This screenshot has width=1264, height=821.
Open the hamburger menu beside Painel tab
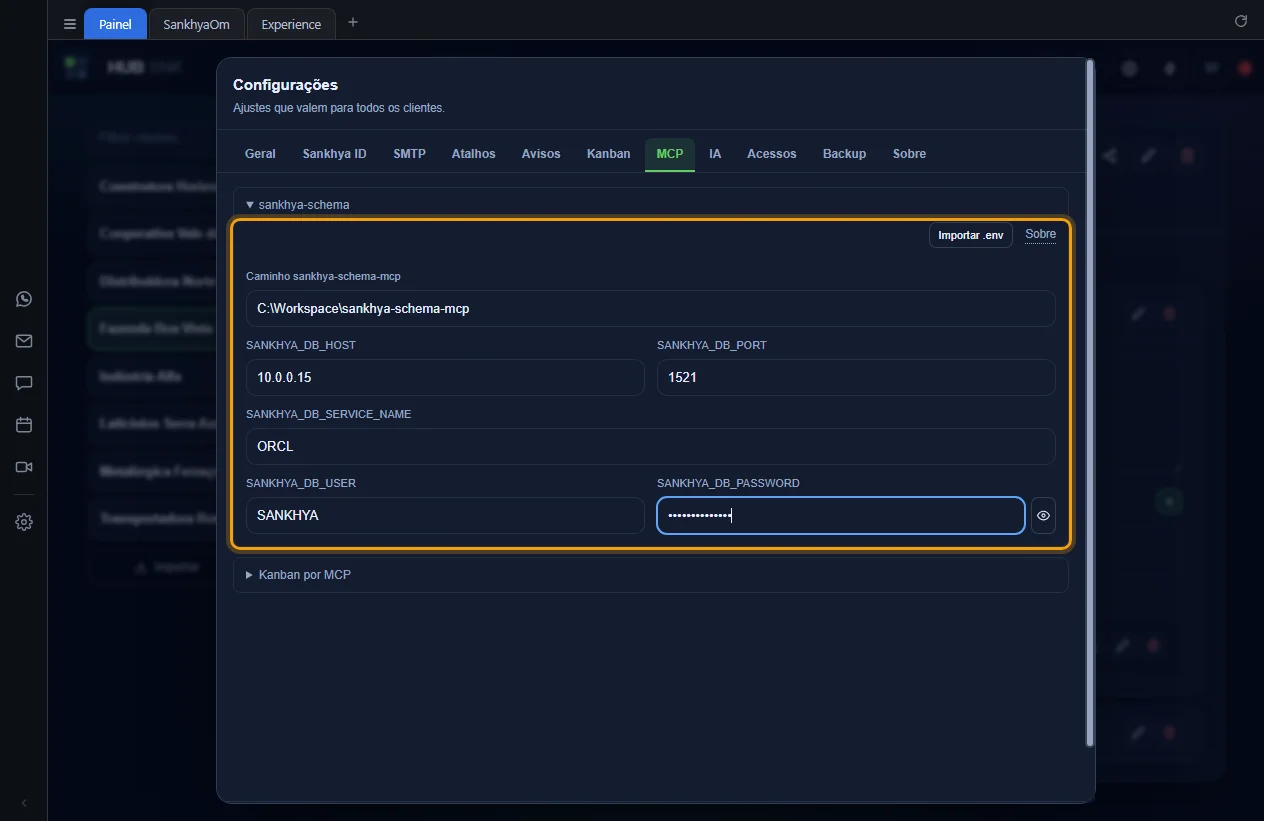70,24
